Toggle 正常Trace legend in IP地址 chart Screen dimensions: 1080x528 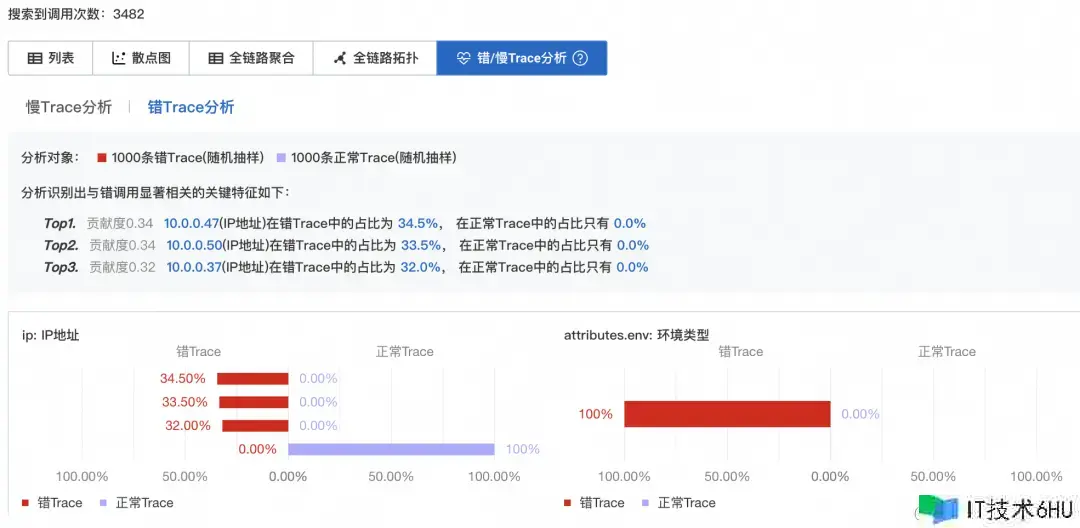tap(135, 503)
